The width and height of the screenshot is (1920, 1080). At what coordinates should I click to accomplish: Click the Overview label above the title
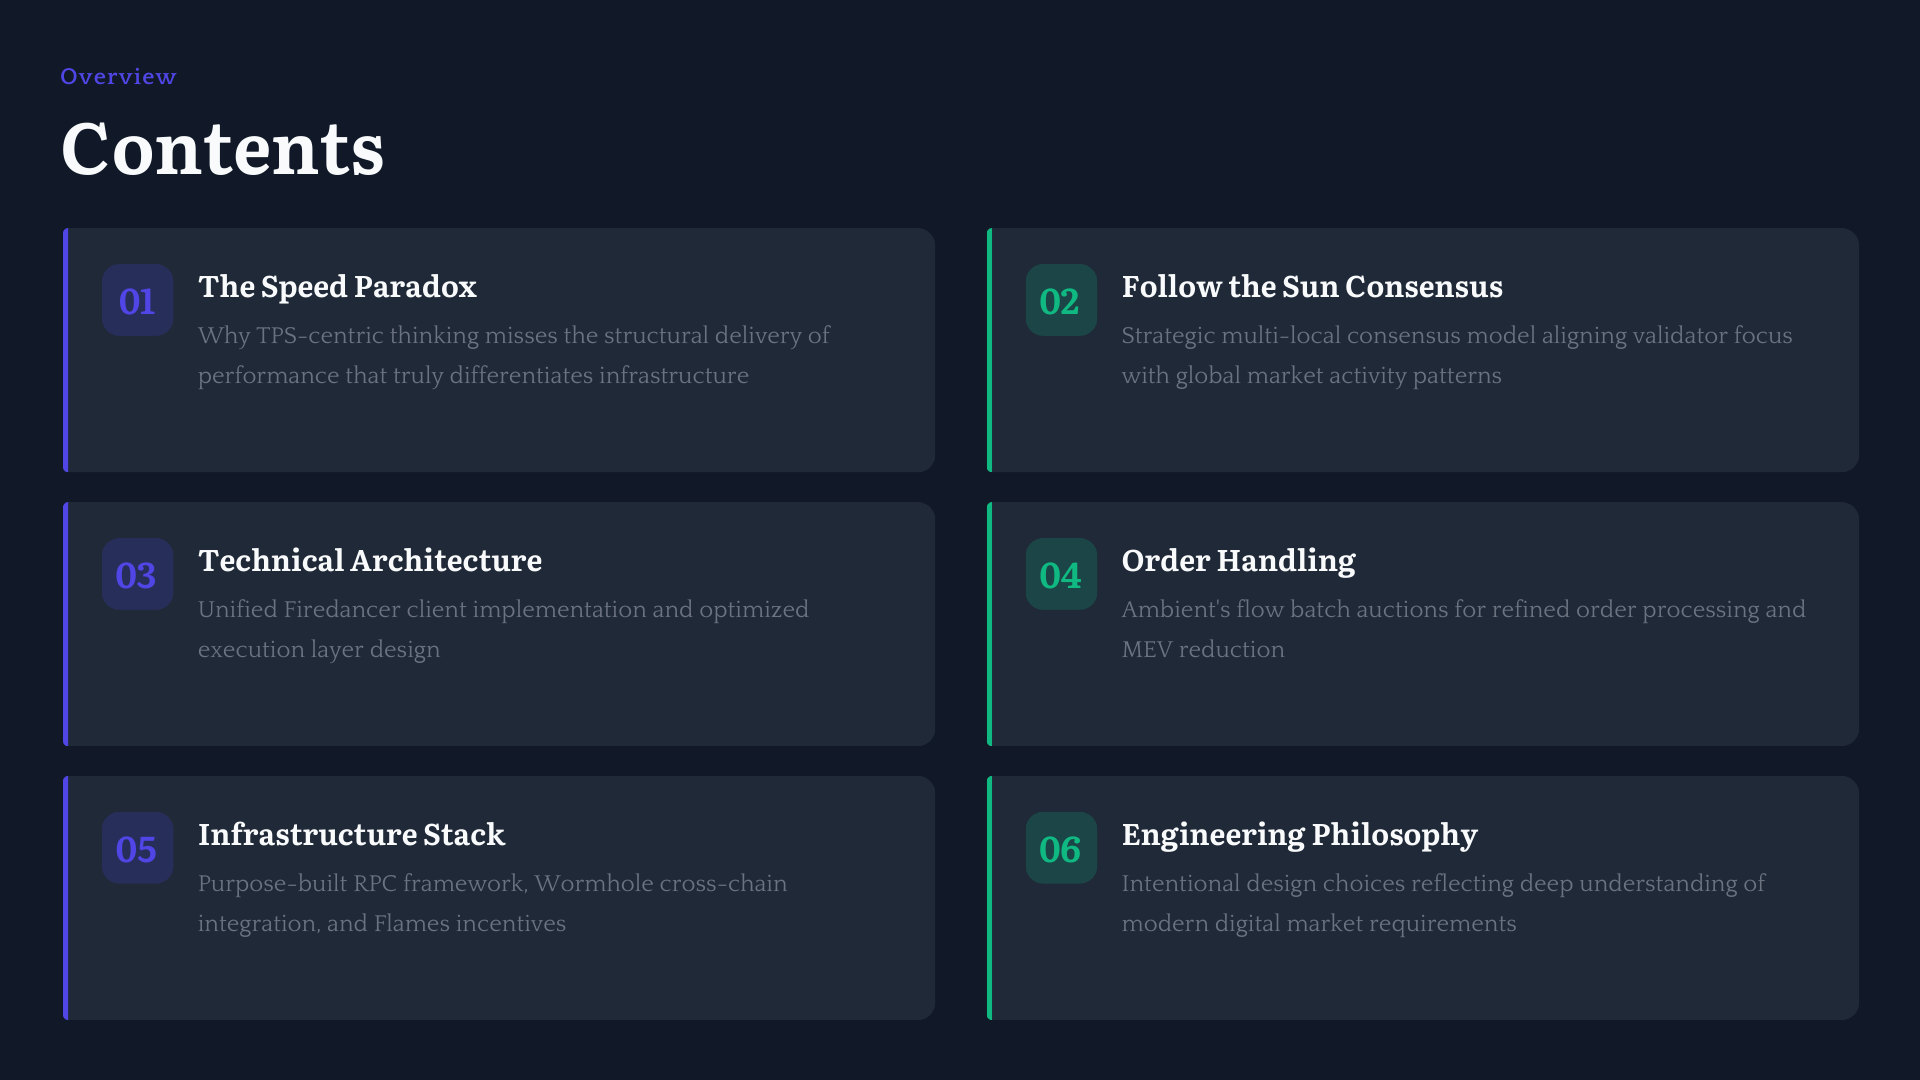(118, 77)
